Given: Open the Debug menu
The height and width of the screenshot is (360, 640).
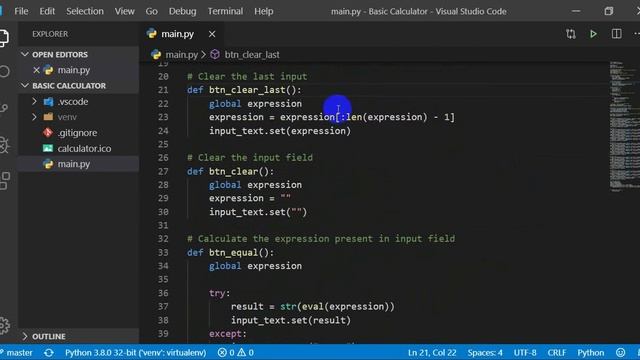Looking at the screenshot, I should coord(182,11).
